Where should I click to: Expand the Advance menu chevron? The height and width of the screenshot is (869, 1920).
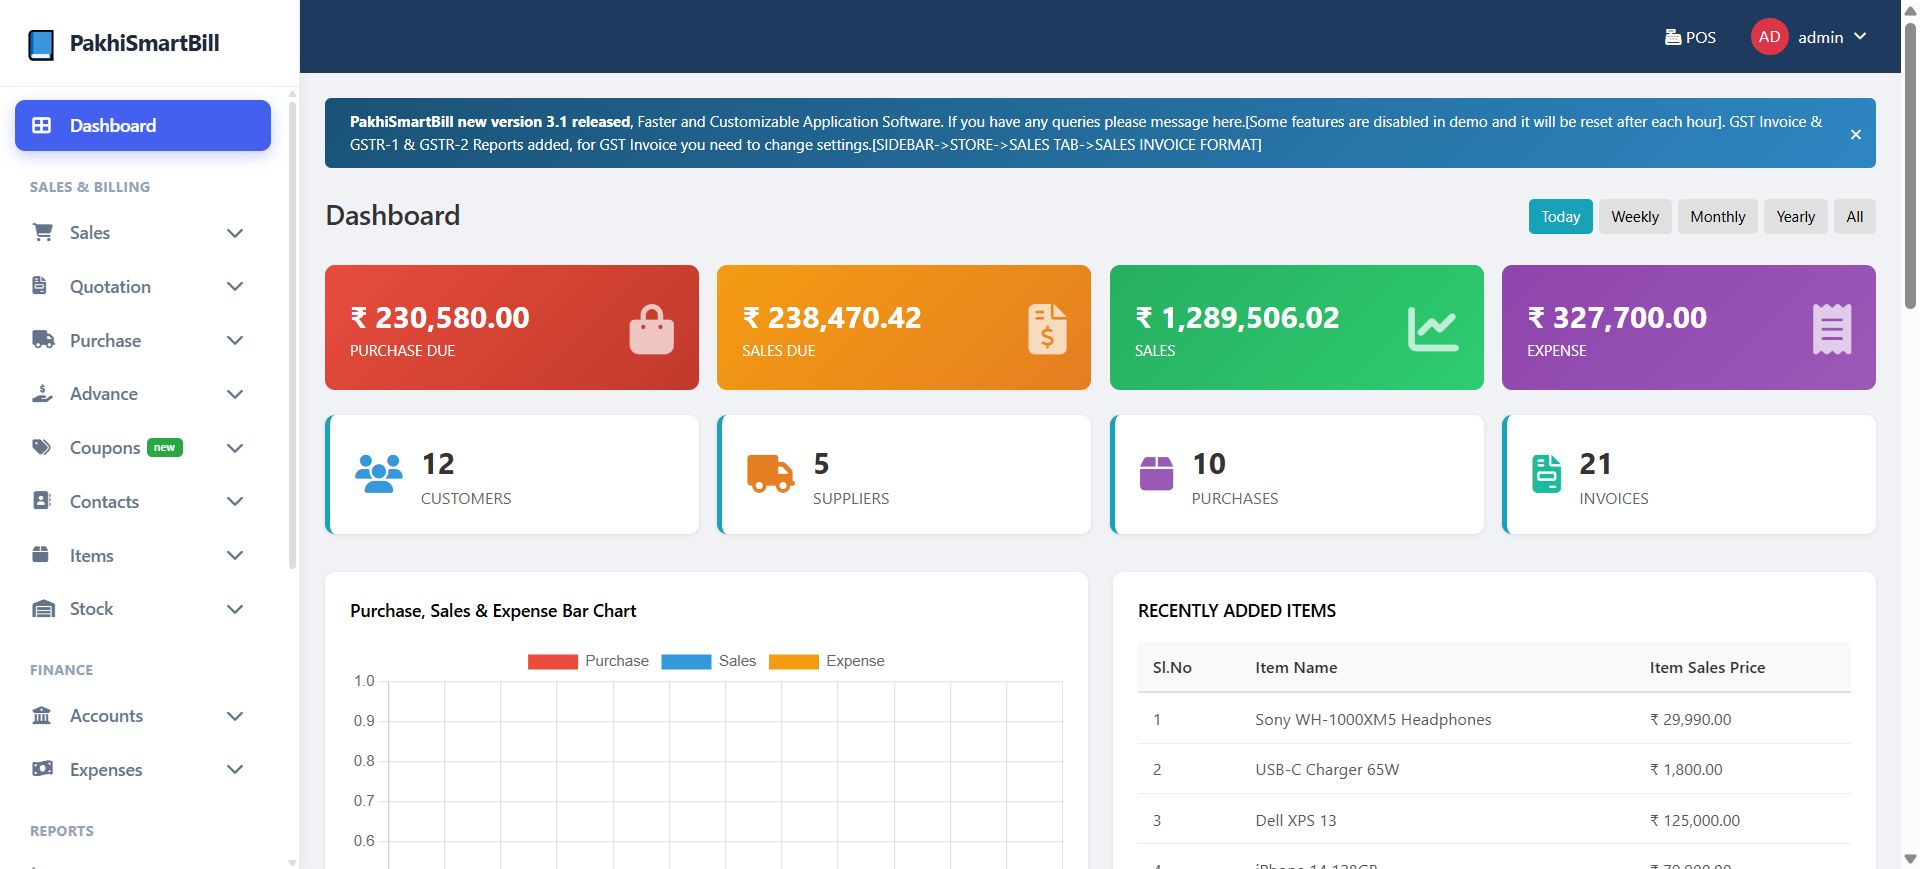point(235,394)
